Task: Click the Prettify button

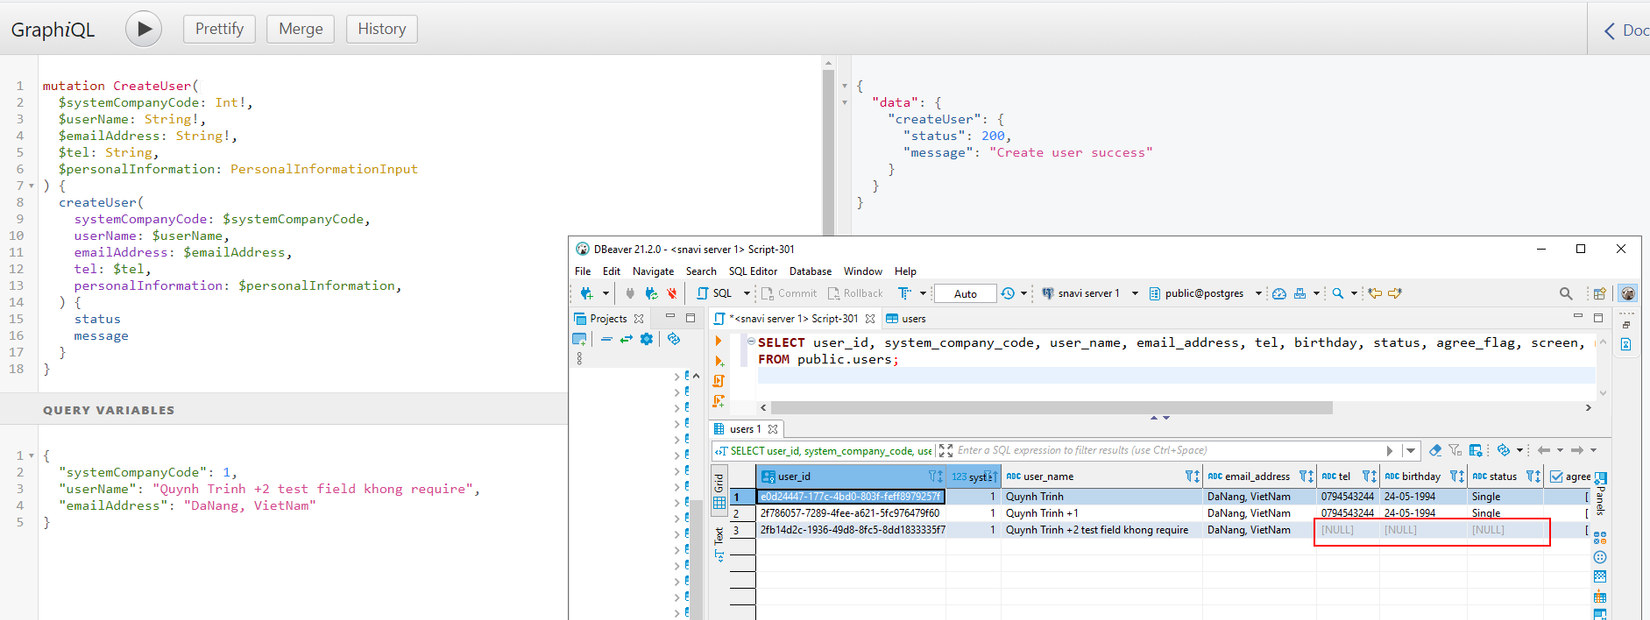Action: [219, 29]
